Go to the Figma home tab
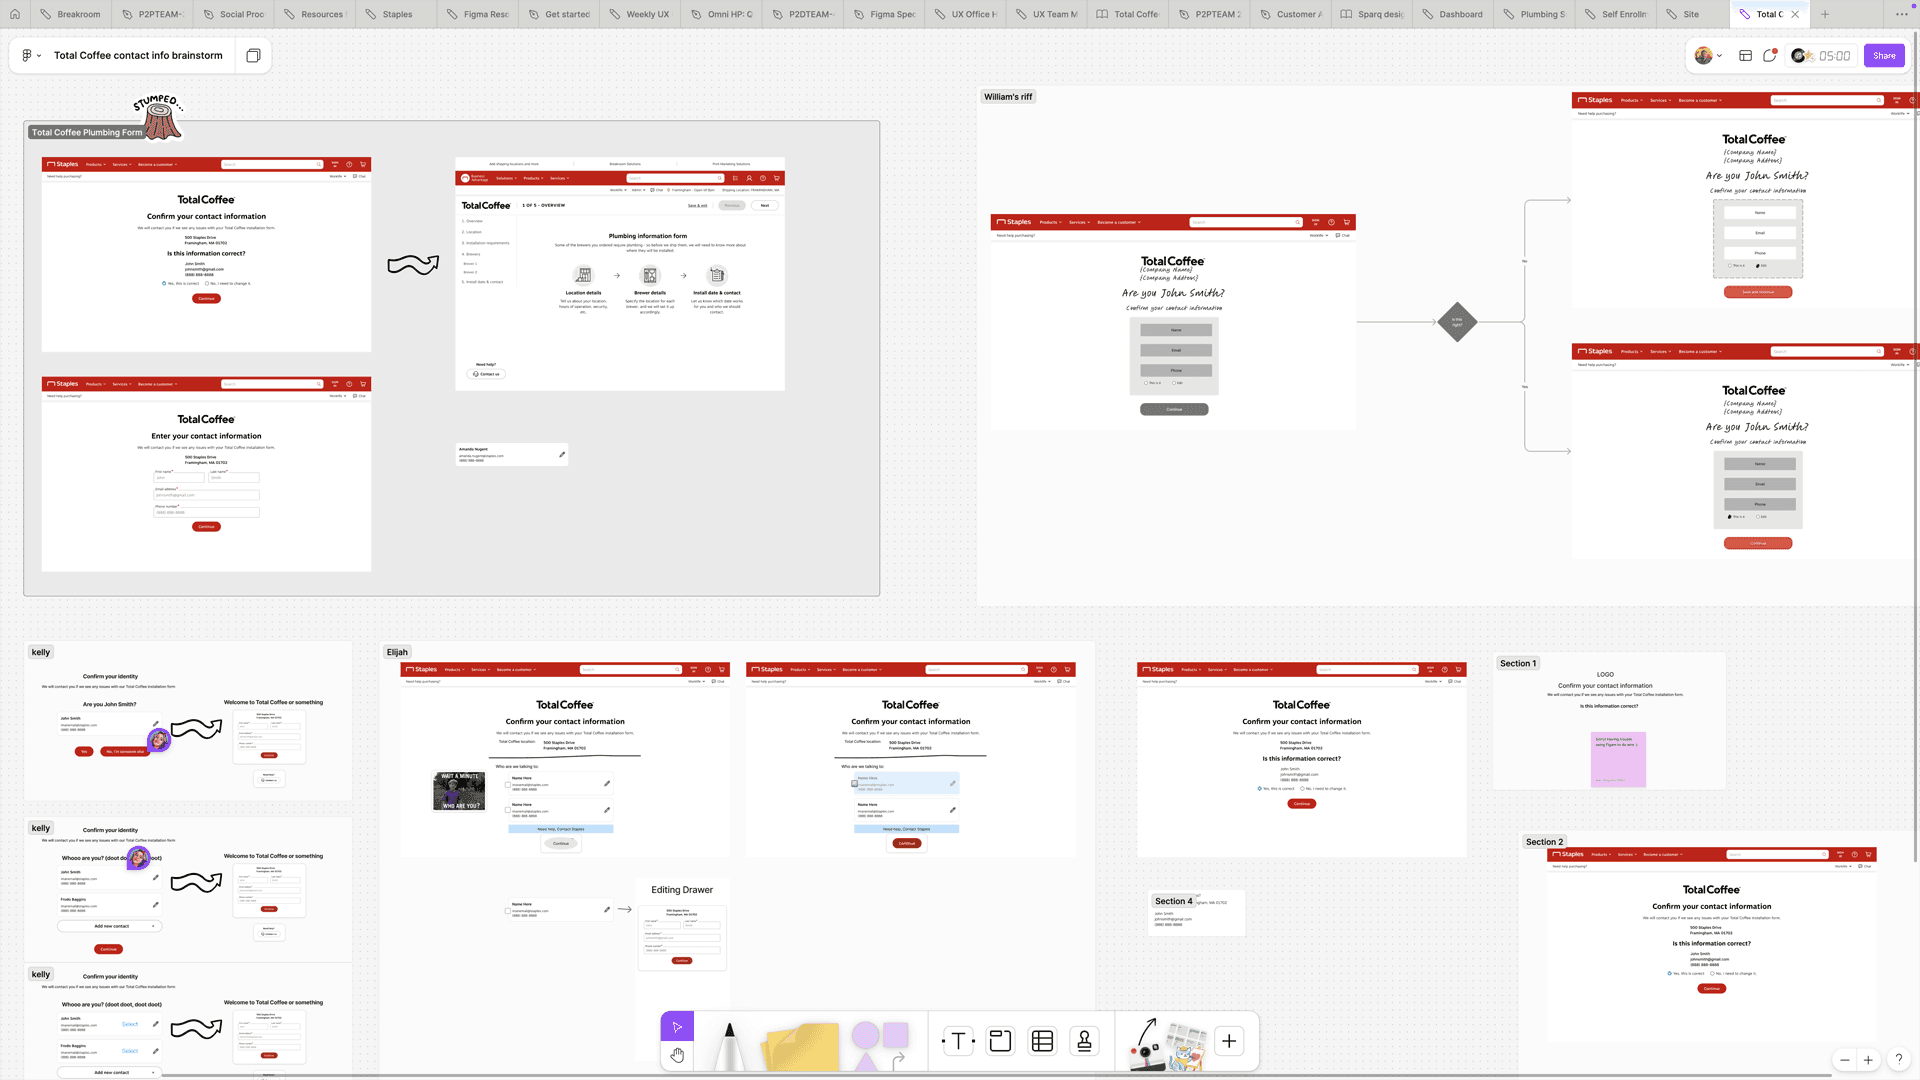Screen dimensions: 1920x1080 pyautogui.click(x=15, y=14)
